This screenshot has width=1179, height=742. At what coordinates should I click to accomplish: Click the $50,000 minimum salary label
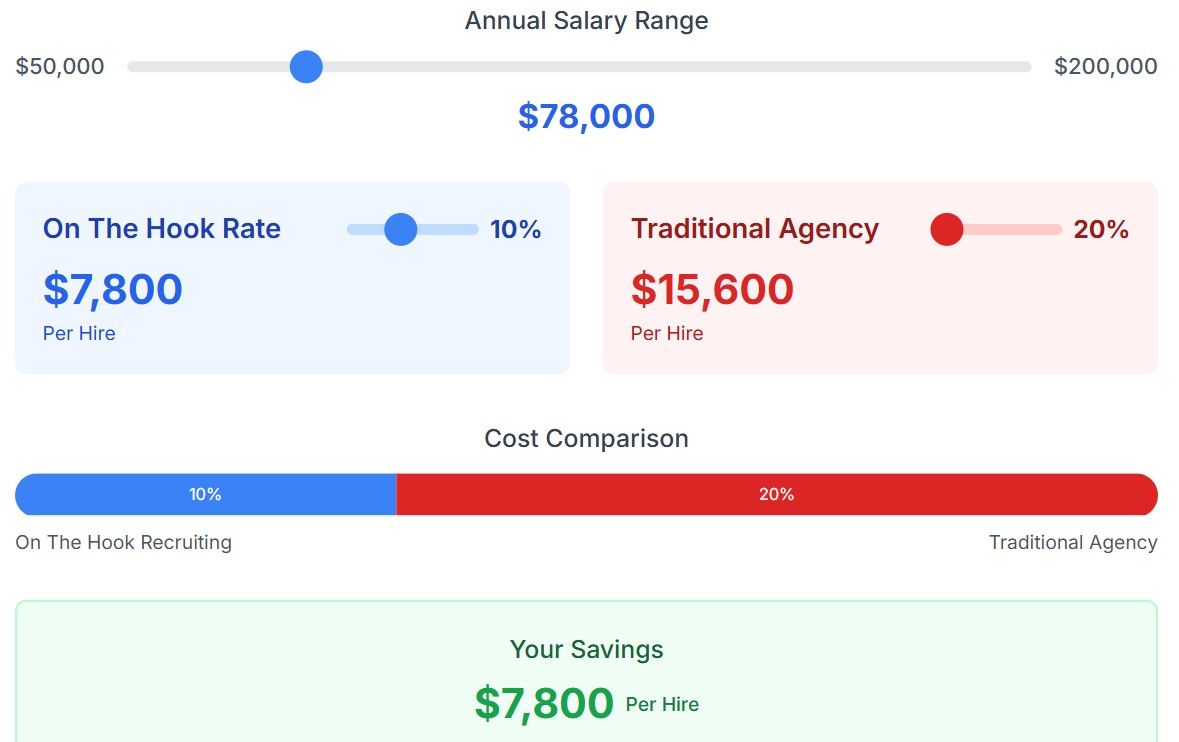(x=59, y=66)
